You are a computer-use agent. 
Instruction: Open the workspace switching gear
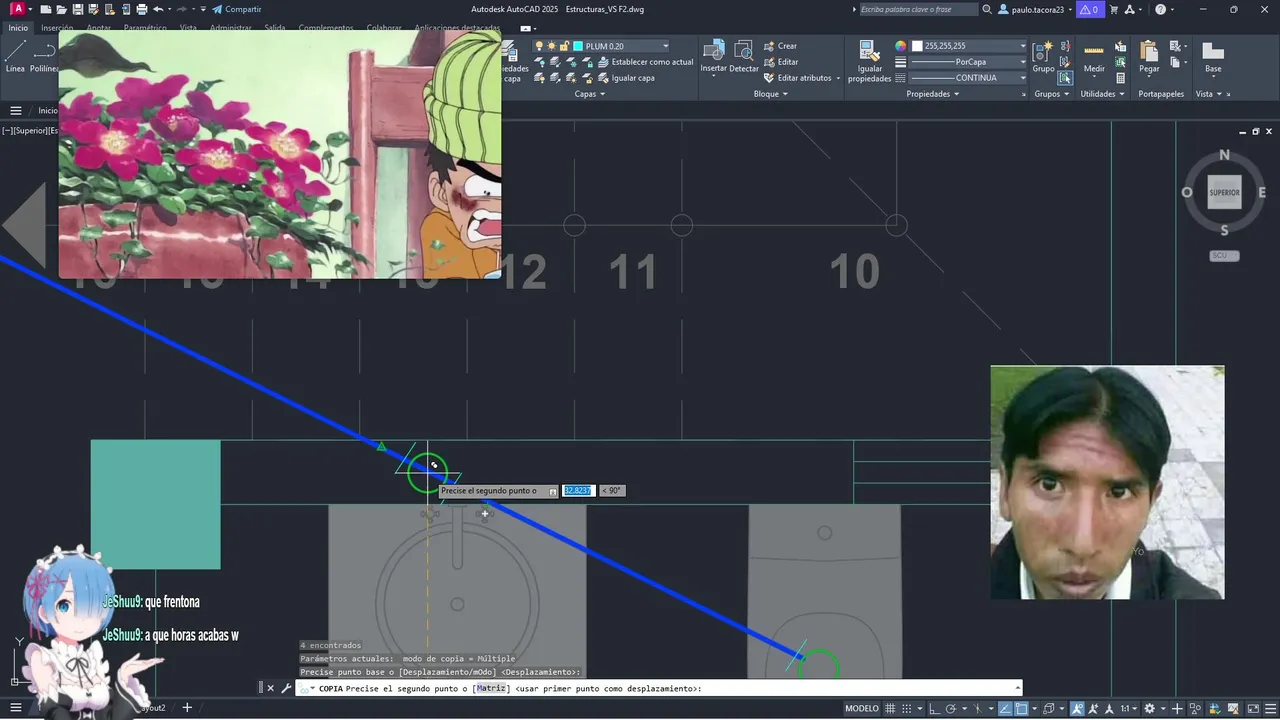(1150, 708)
